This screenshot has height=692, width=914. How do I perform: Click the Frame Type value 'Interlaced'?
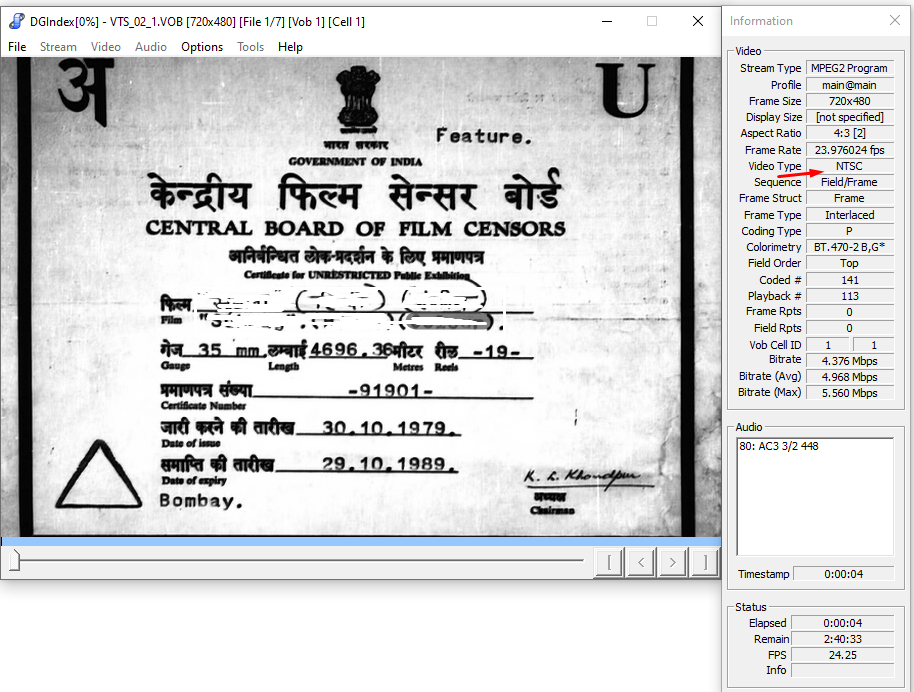849,215
